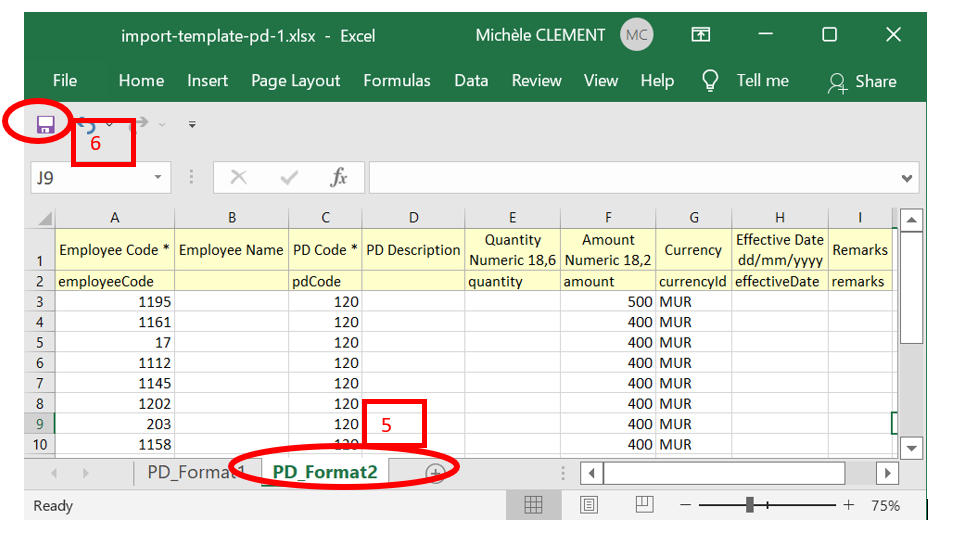Open the Ribbon Display Options icon
Screen dimensions: 953x537
coord(701,35)
